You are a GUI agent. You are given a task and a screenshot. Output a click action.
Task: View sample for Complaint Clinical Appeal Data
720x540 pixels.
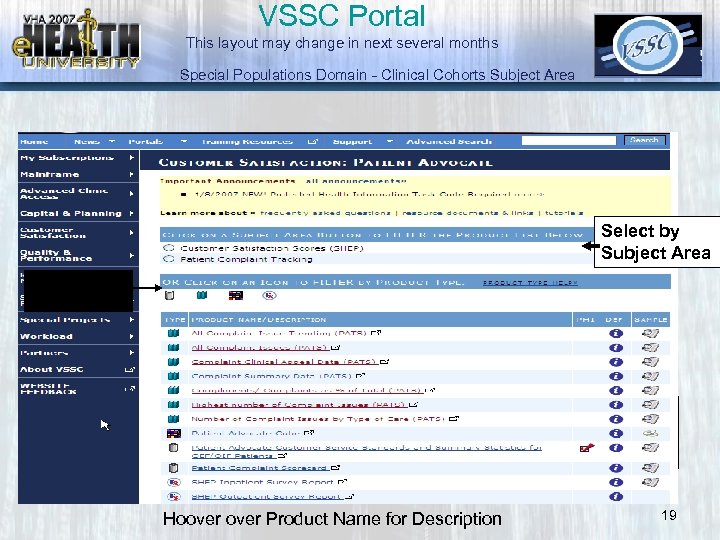[x=650, y=362]
